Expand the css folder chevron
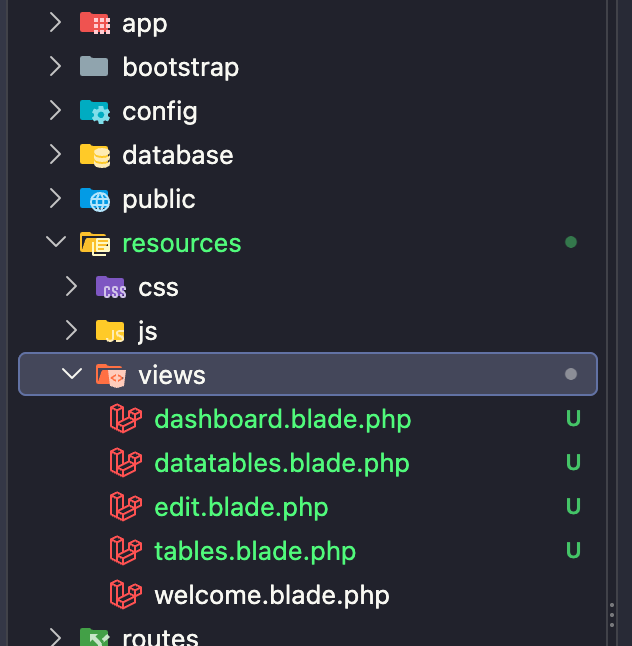The width and height of the screenshot is (632, 646). tap(71, 286)
